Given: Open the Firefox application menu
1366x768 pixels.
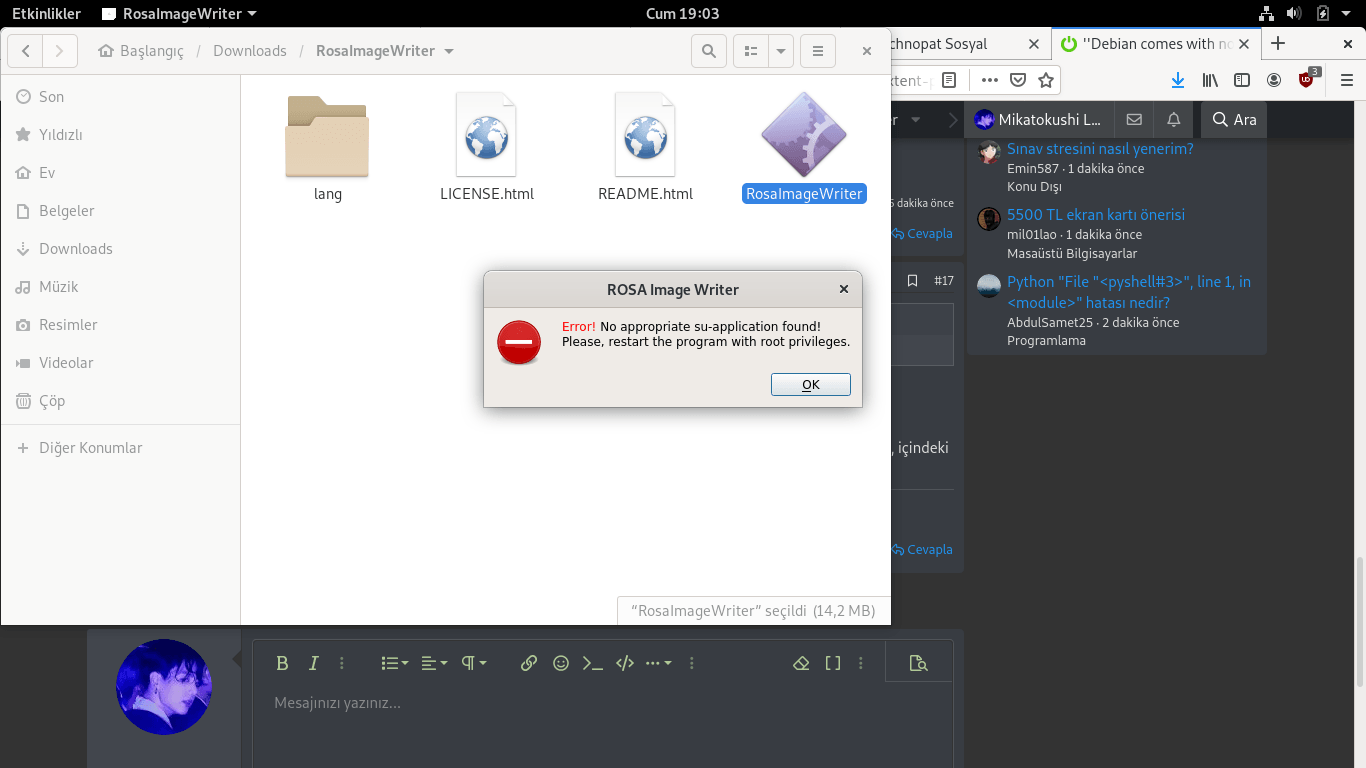Looking at the screenshot, I should pos(1346,80).
